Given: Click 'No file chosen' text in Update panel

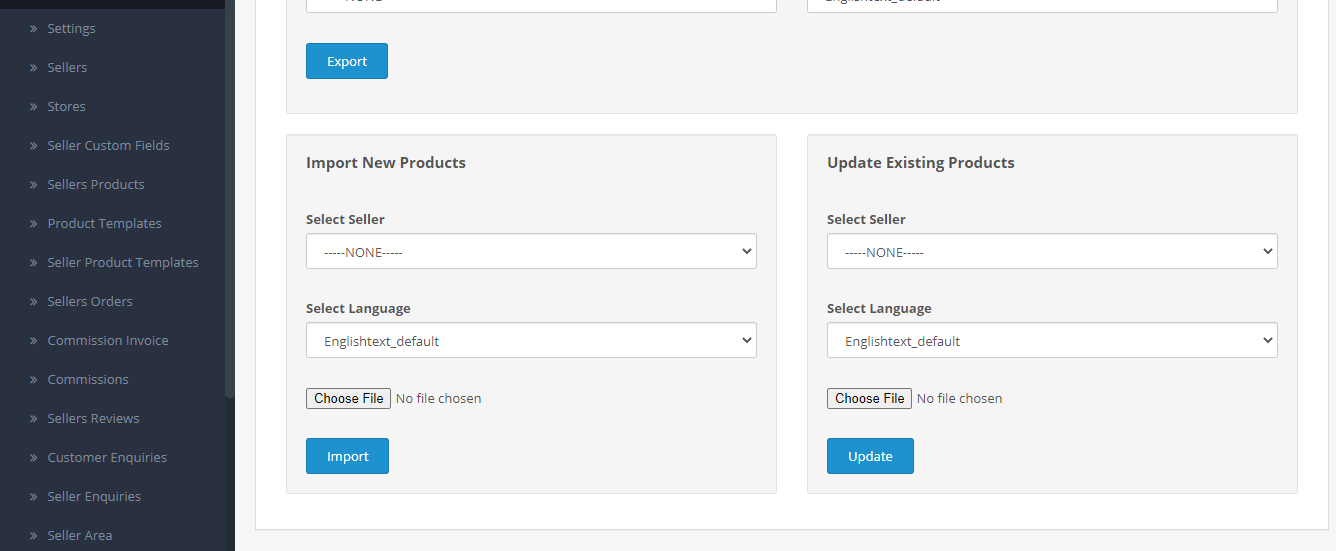Looking at the screenshot, I should coord(959,398).
